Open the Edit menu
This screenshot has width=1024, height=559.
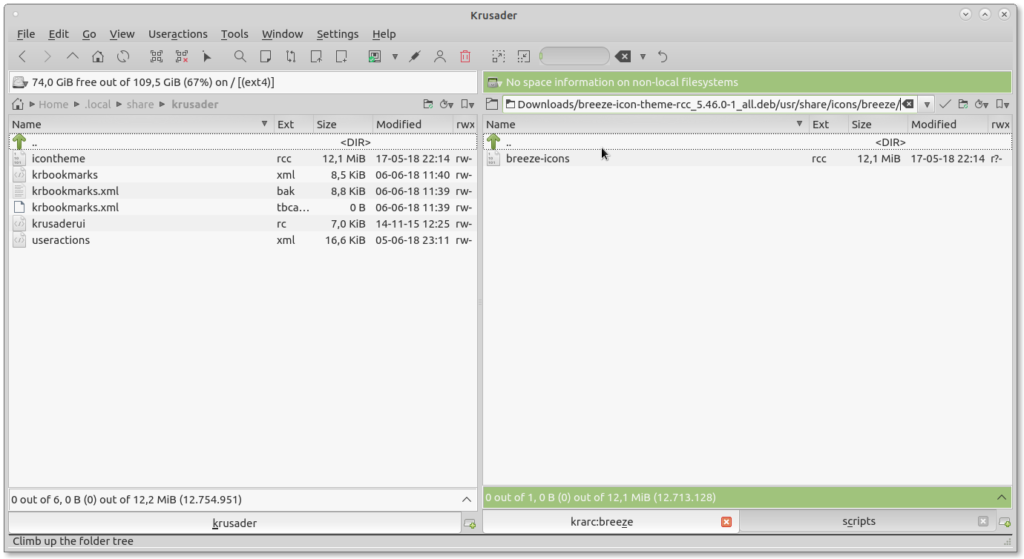point(58,34)
